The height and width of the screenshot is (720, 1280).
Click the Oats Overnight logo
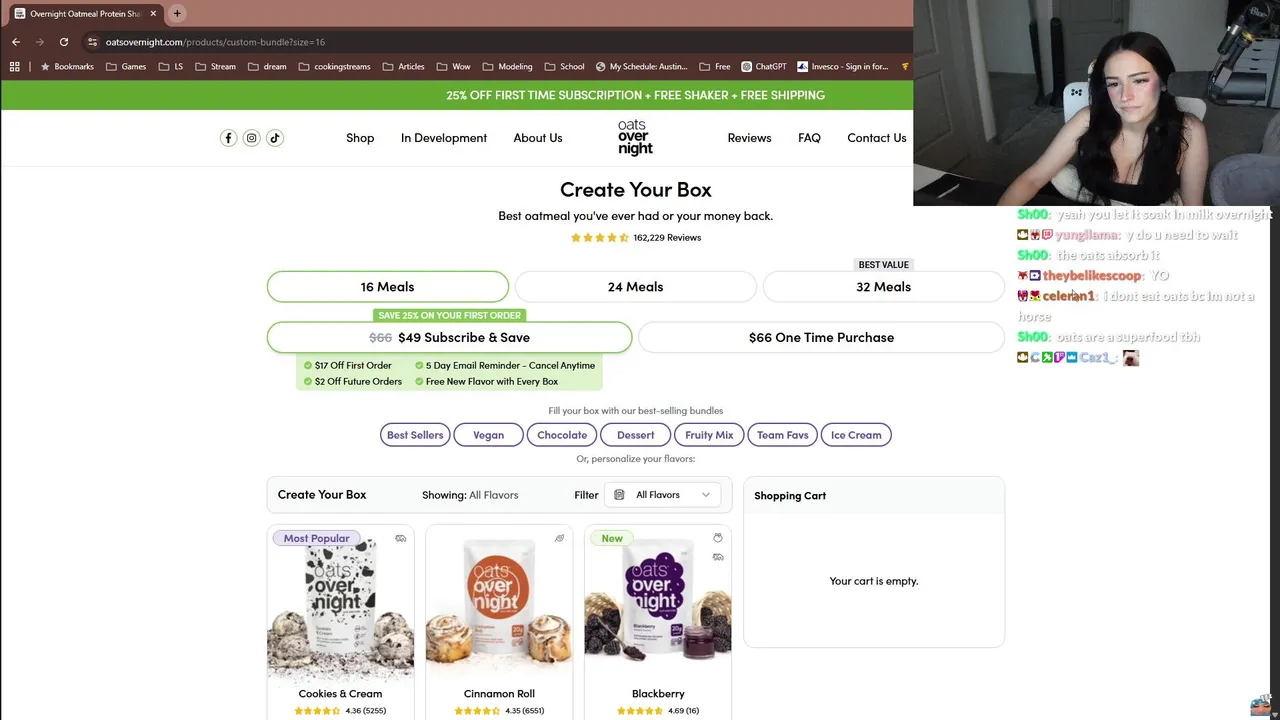click(x=635, y=138)
